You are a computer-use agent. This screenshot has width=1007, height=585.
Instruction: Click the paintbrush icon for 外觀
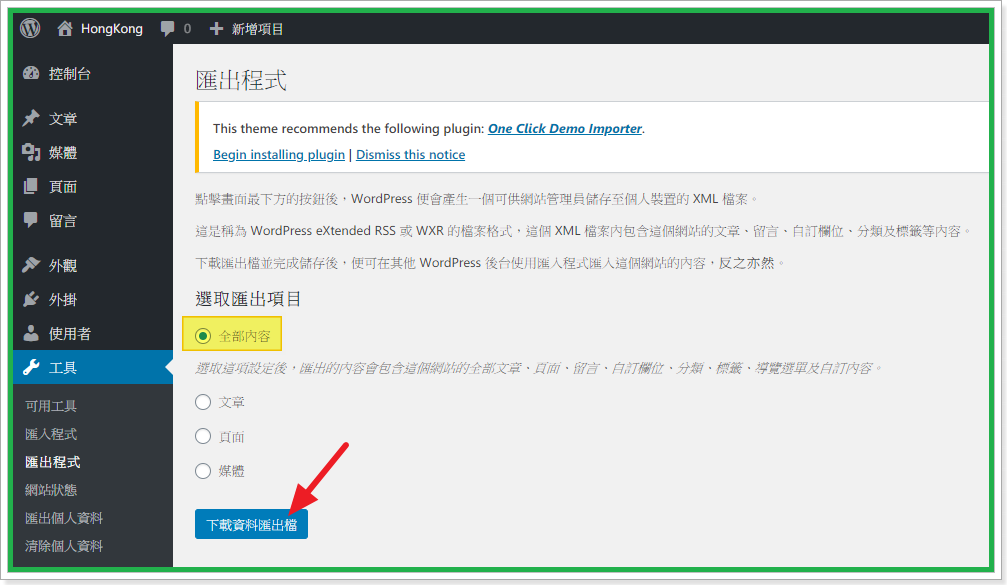31,265
